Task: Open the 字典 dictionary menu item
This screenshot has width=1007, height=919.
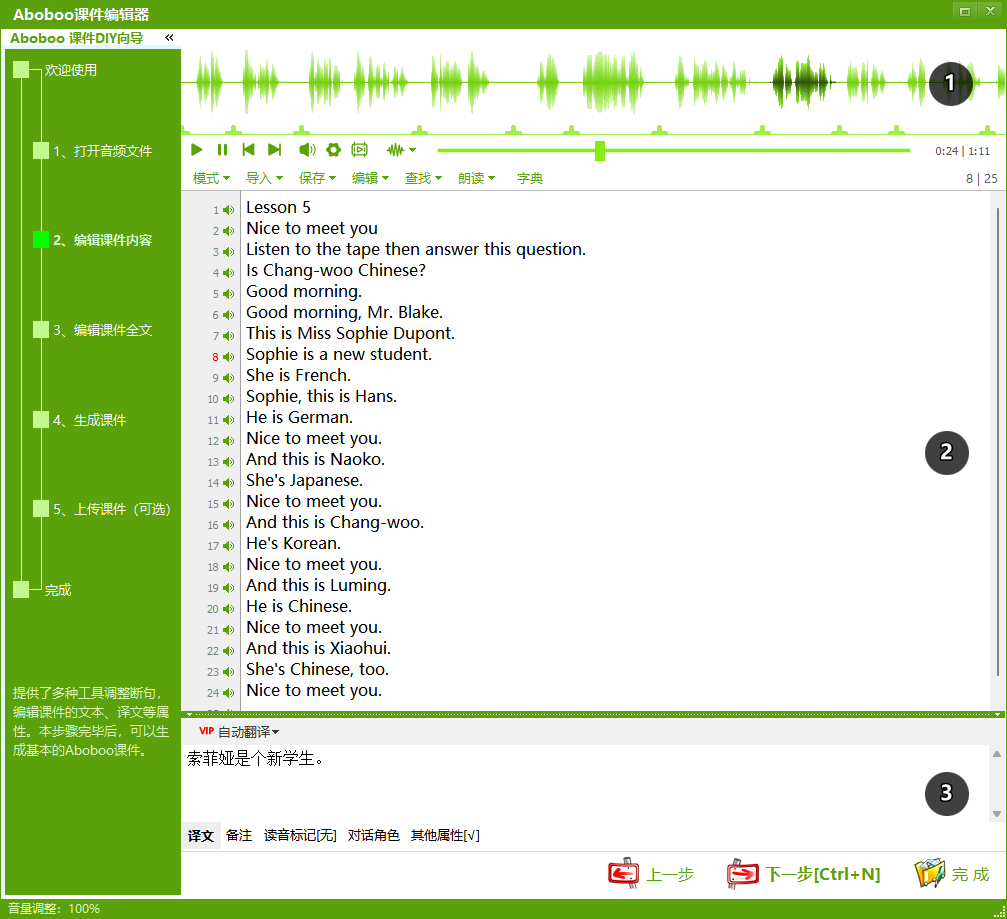Action: pos(529,178)
